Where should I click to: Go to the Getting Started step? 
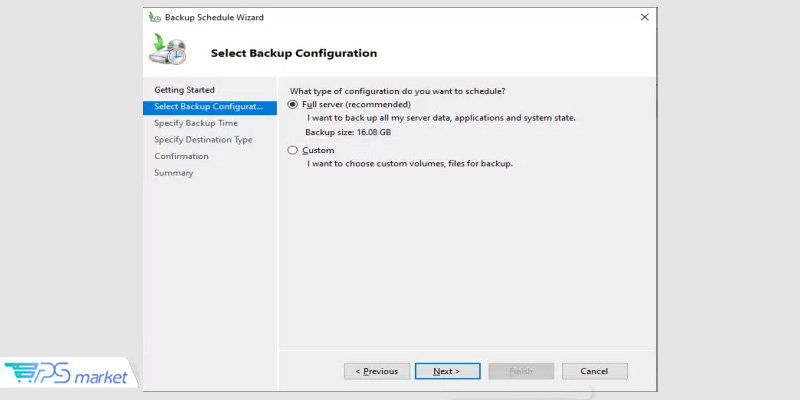(x=184, y=90)
